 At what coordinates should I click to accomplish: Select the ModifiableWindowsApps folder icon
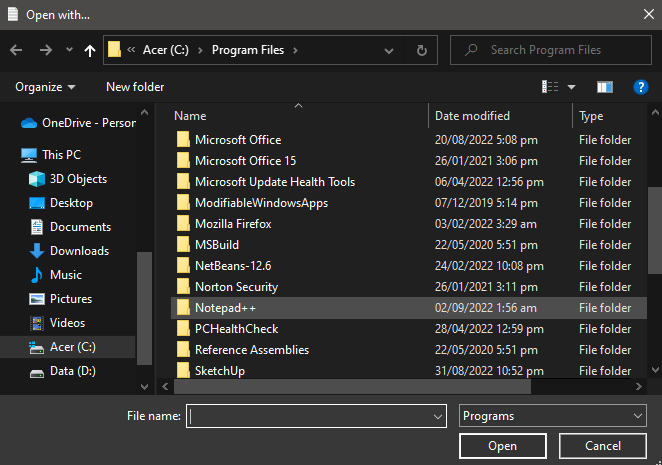coord(183,203)
